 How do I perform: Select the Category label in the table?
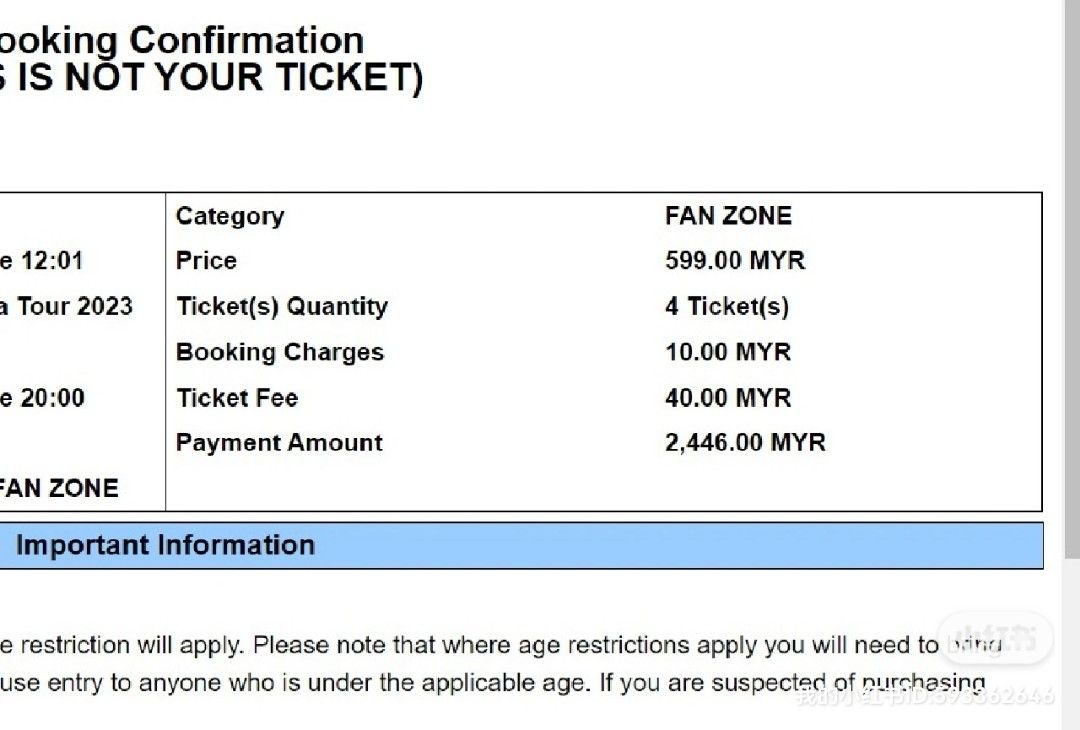pos(230,216)
